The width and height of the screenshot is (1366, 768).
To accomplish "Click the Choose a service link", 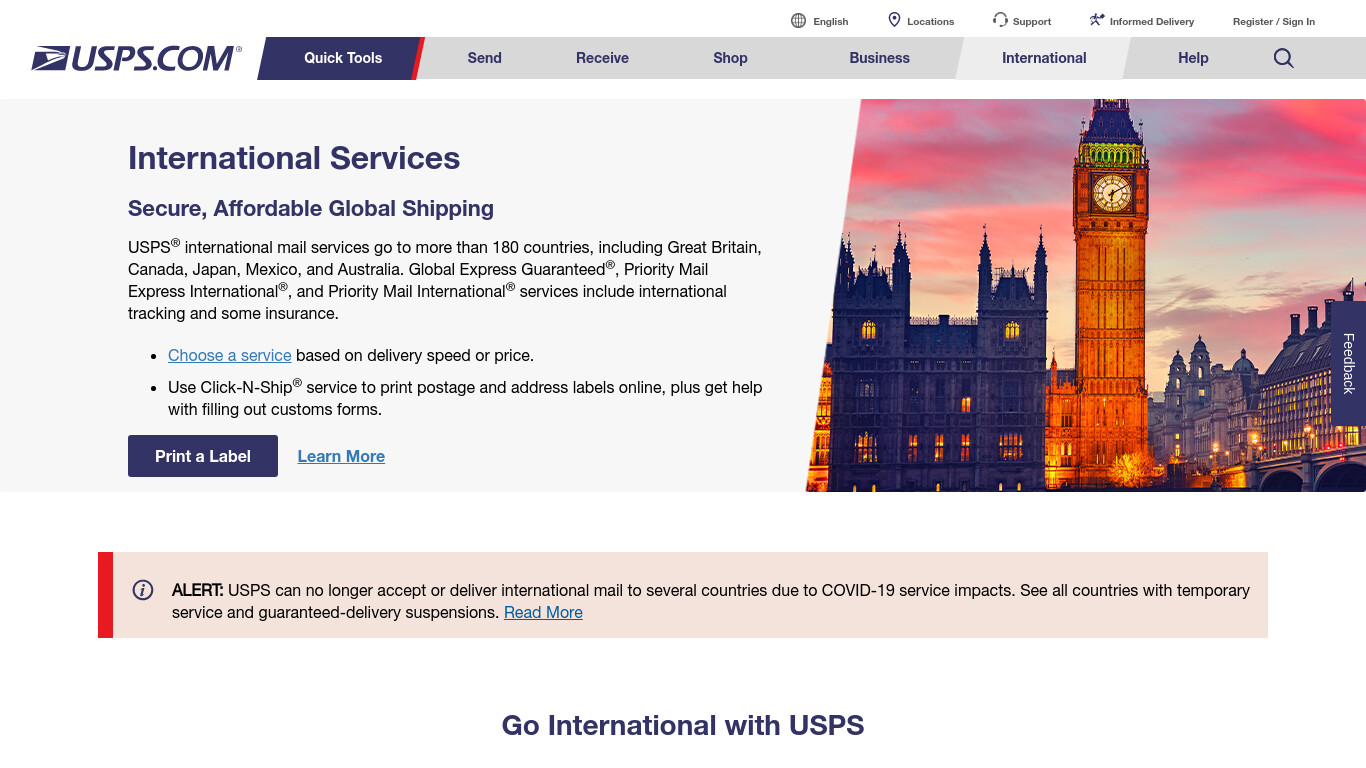I will pyautogui.click(x=230, y=355).
